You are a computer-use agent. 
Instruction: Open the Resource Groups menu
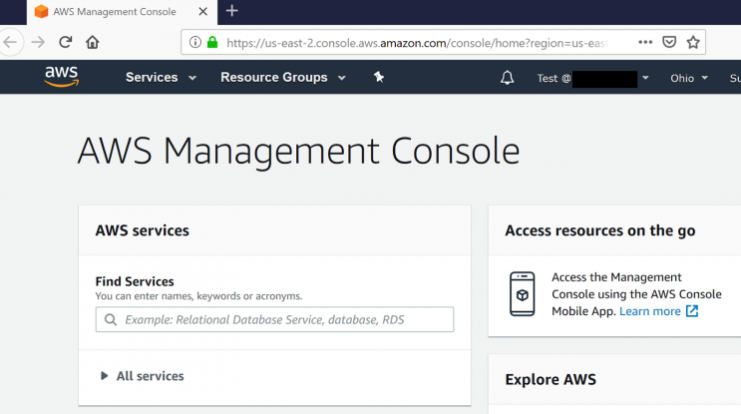274,78
